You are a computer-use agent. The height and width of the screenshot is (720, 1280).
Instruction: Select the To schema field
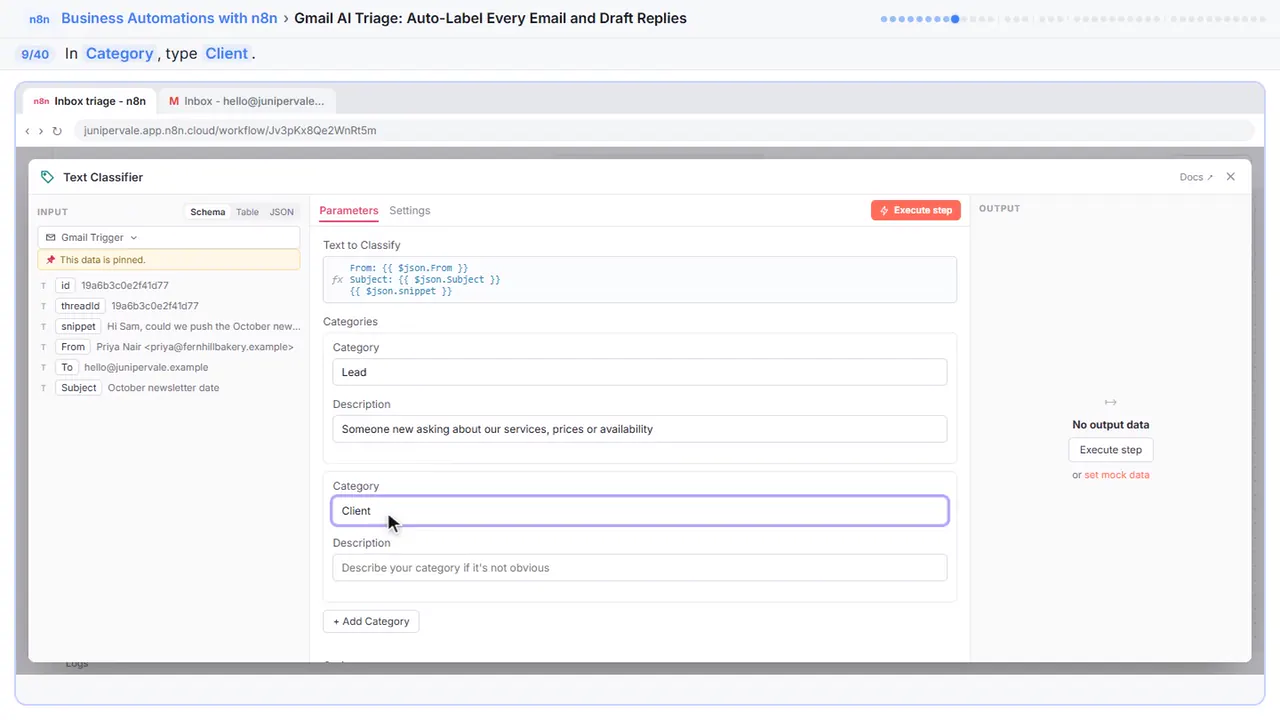coord(67,367)
